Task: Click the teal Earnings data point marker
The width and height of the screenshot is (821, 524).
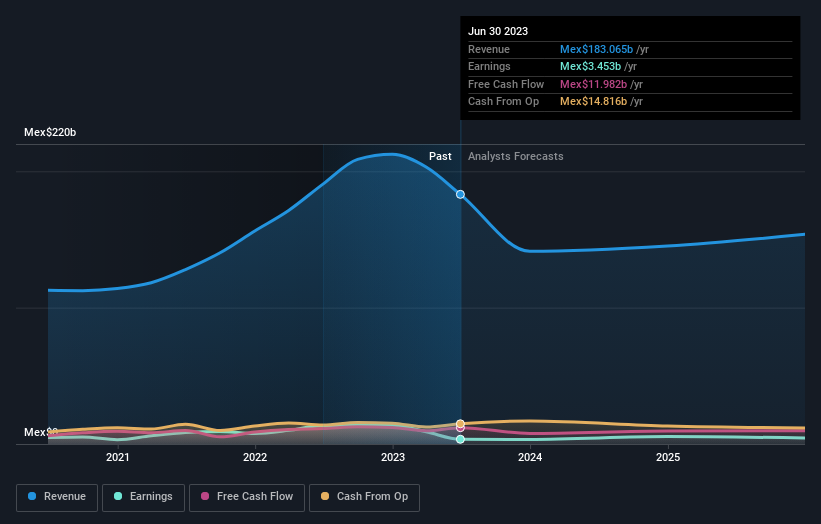Action: pos(460,439)
